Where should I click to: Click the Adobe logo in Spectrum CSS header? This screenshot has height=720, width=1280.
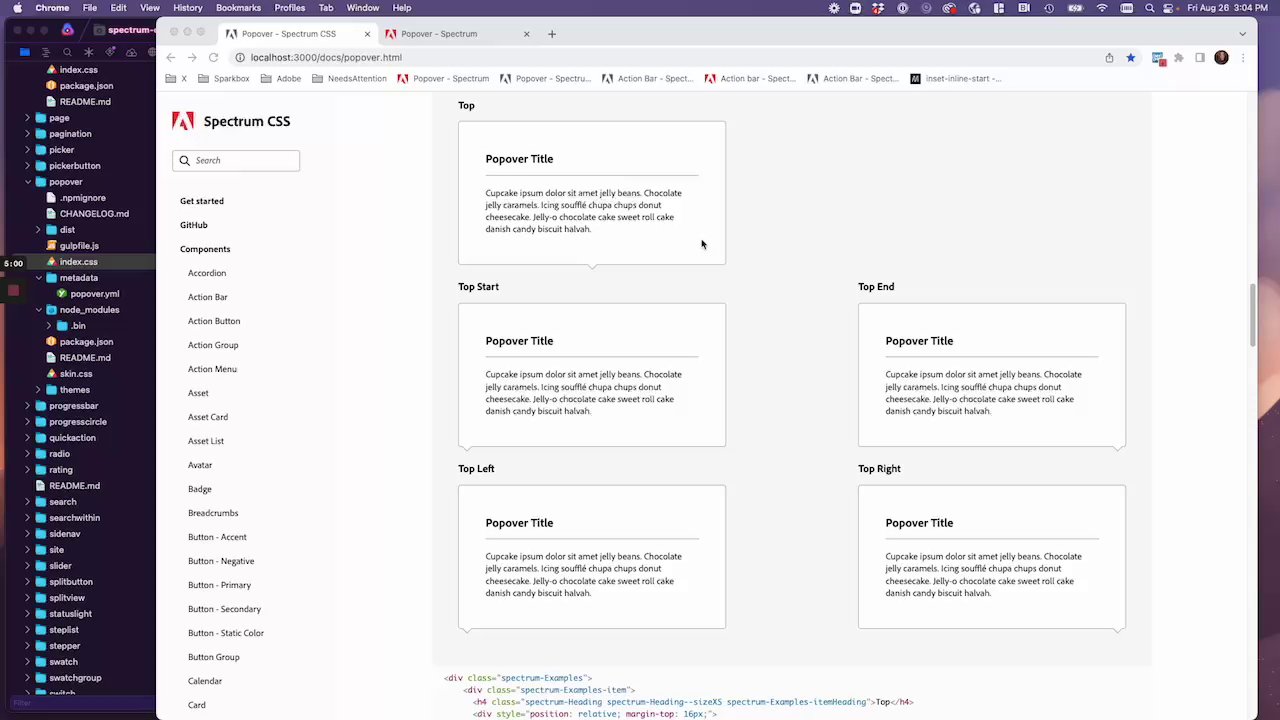(183, 122)
